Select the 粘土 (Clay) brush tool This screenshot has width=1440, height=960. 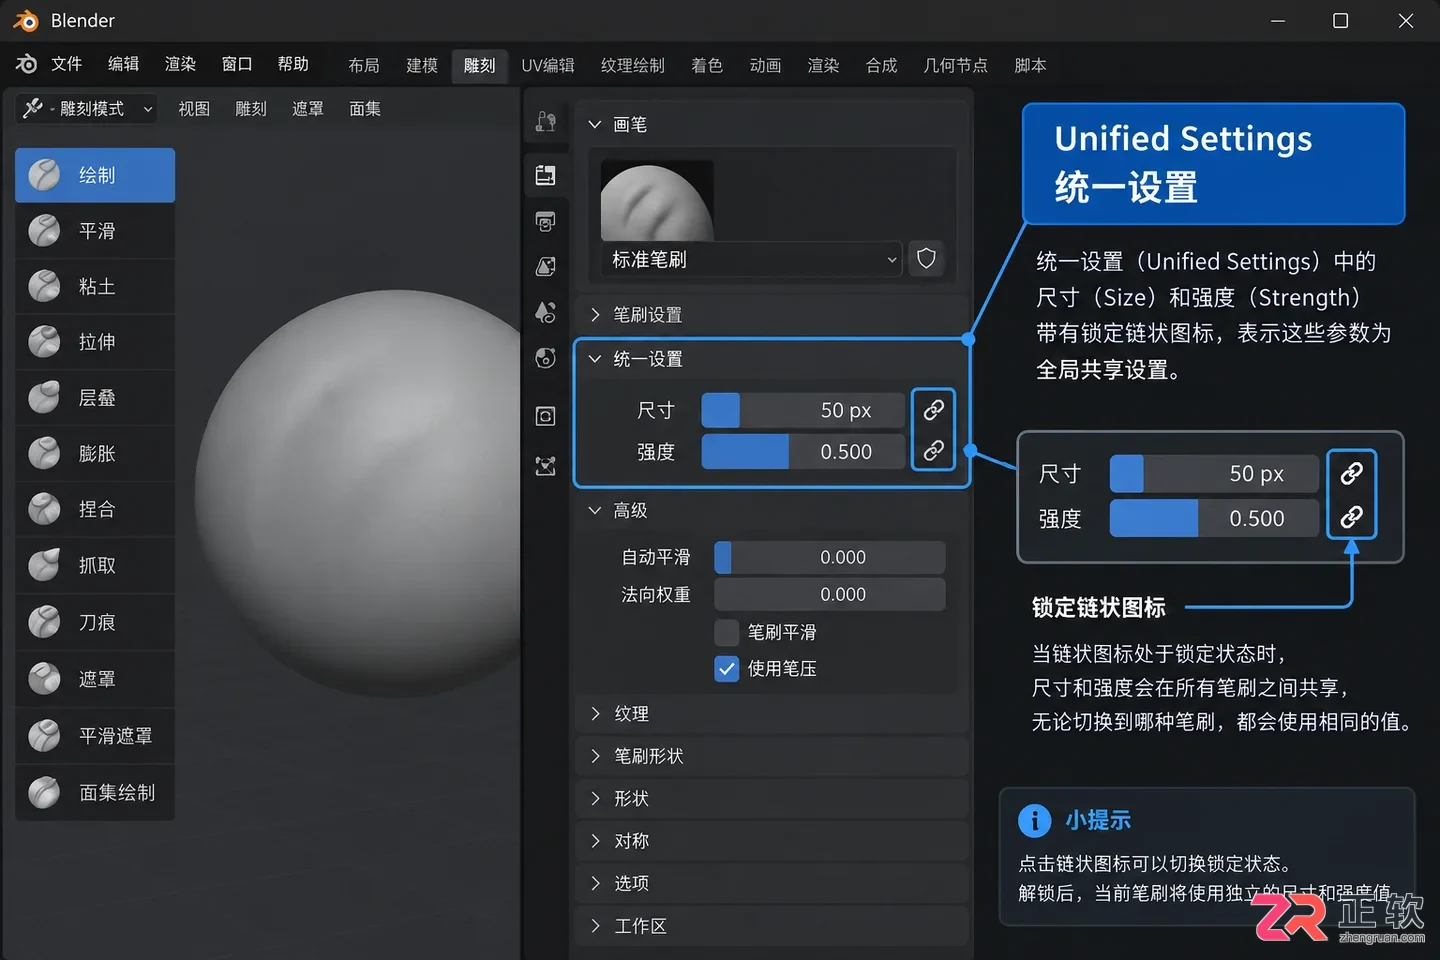(95, 287)
